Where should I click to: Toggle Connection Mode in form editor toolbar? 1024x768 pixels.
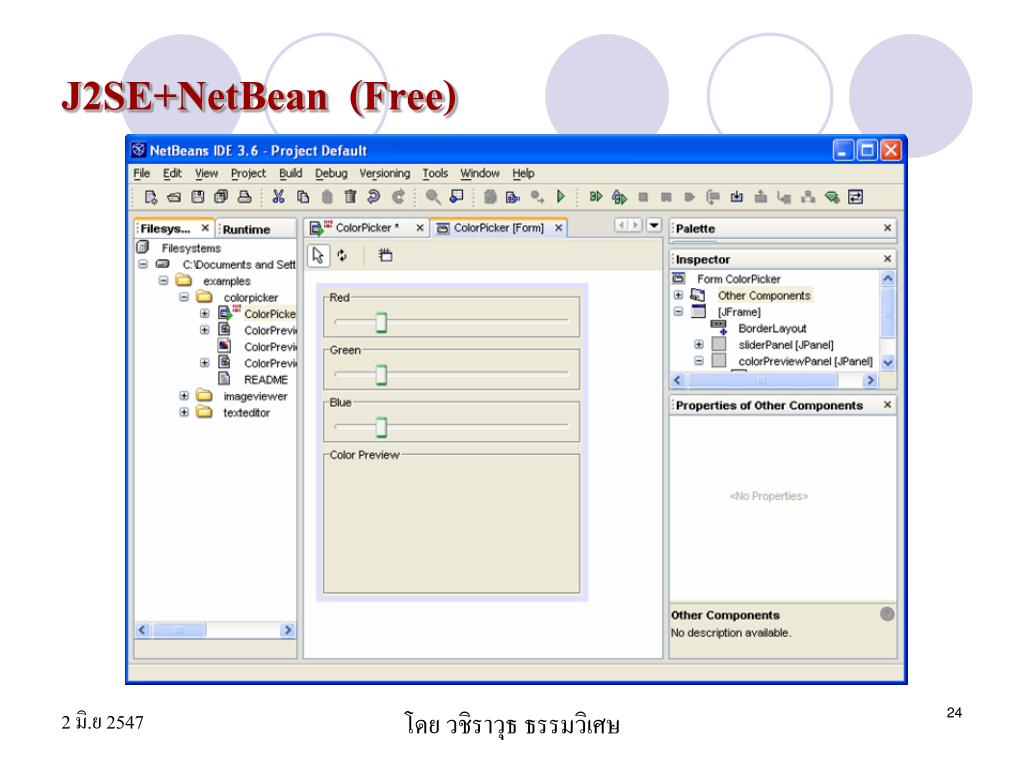coord(342,255)
